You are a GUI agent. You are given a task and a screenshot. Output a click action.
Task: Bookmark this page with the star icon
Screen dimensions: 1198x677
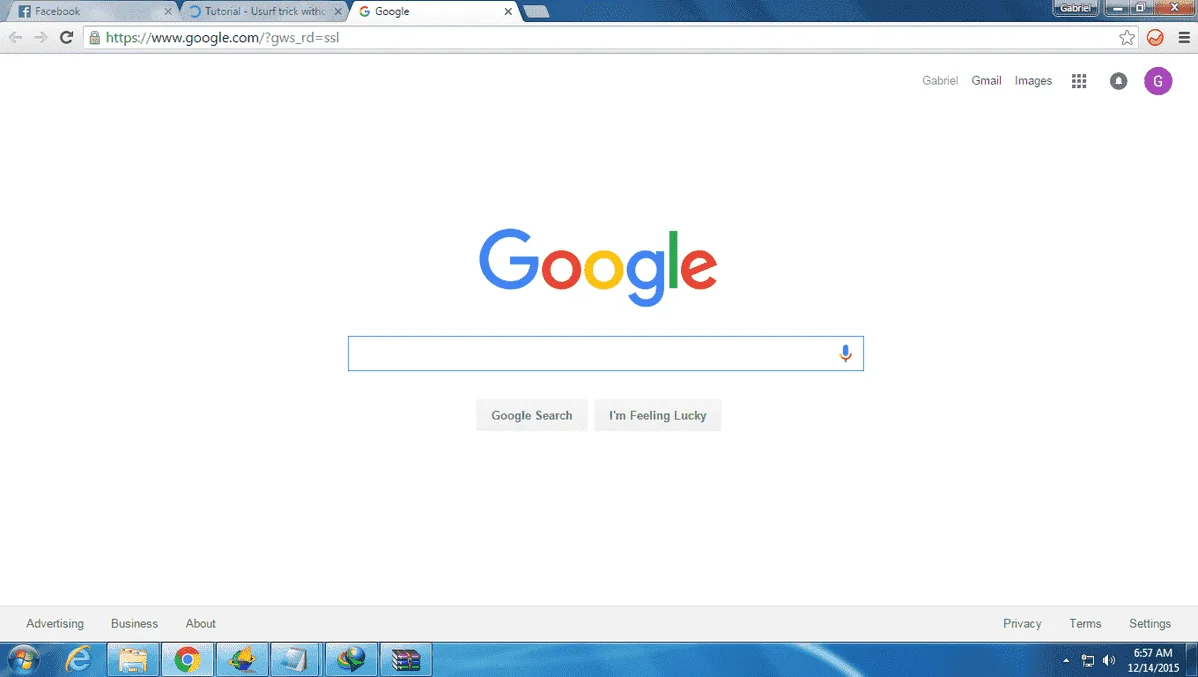[1127, 37]
